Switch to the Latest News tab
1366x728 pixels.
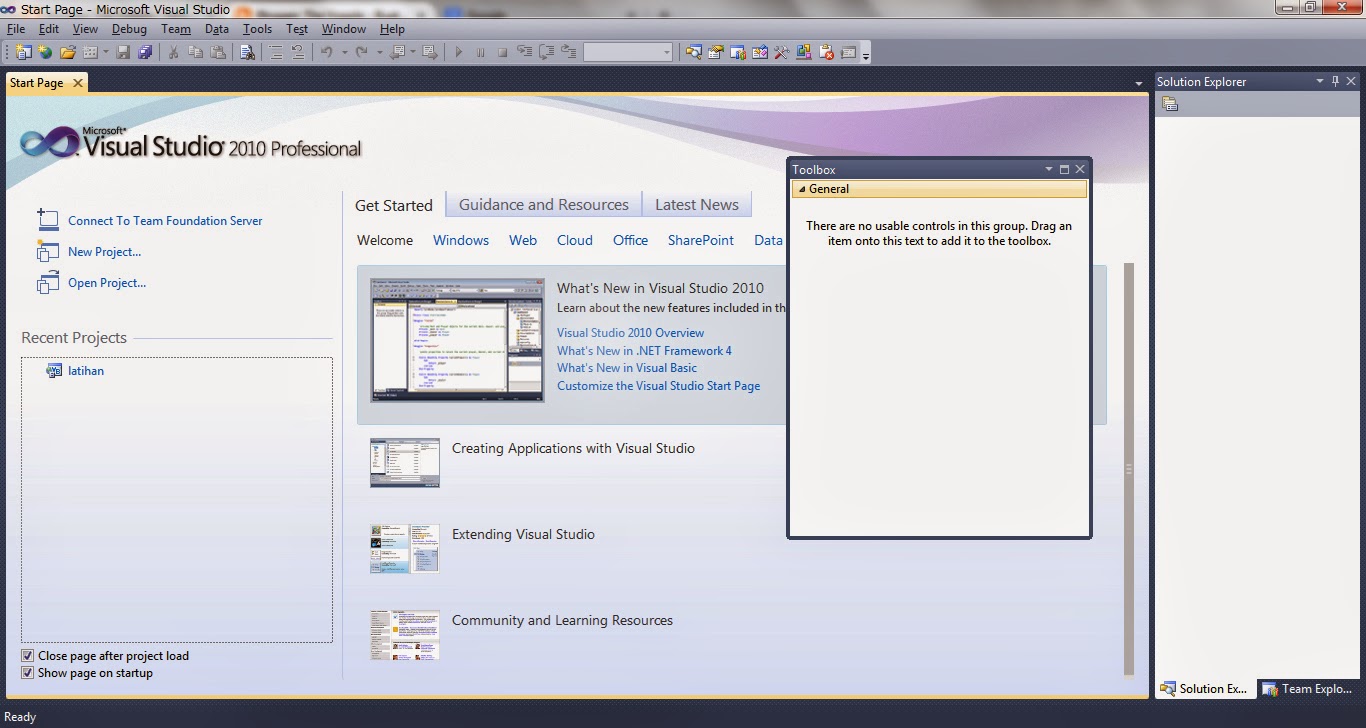[x=697, y=204]
